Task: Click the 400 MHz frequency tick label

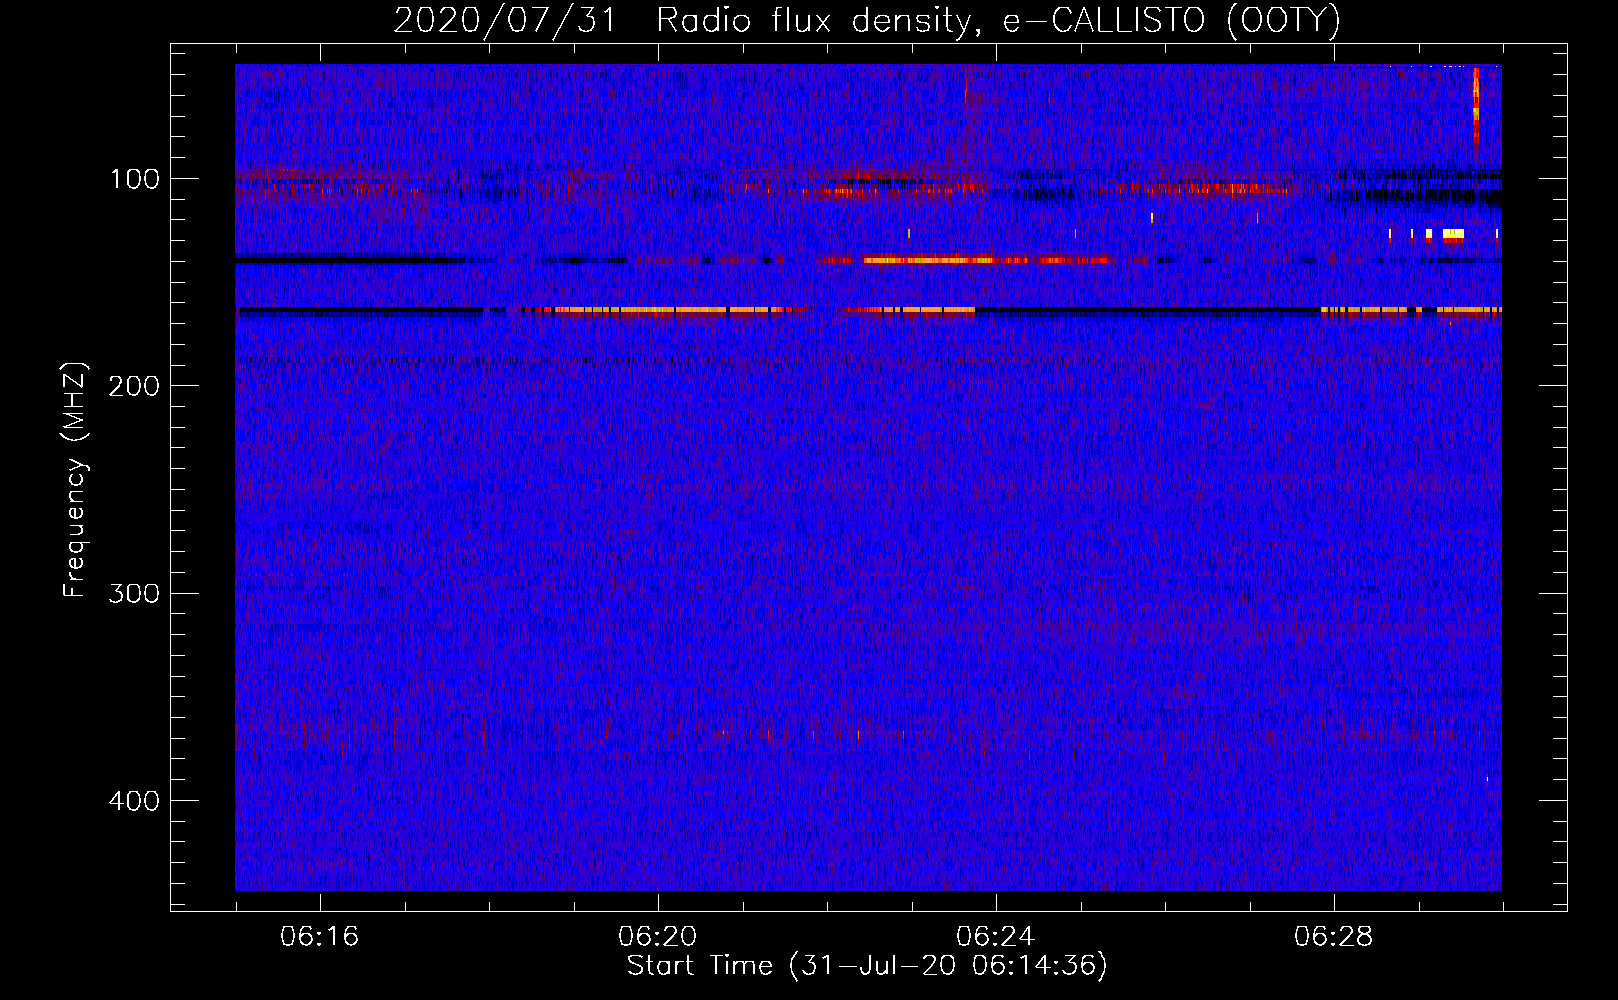Action: click(x=134, y=801)
